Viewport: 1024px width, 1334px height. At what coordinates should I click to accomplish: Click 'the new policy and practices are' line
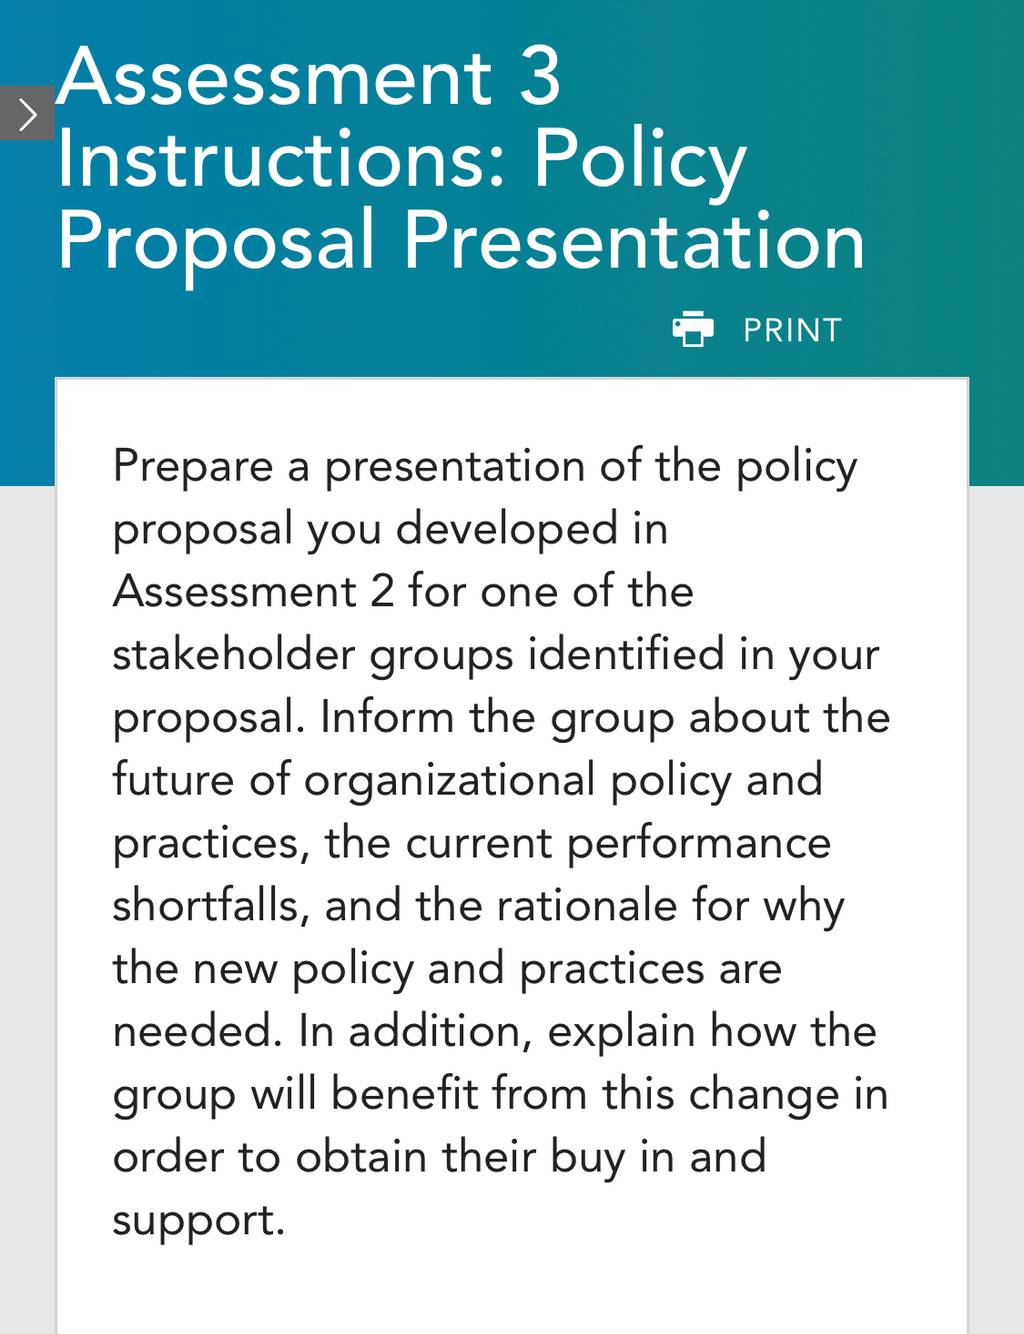coord(447,970)
